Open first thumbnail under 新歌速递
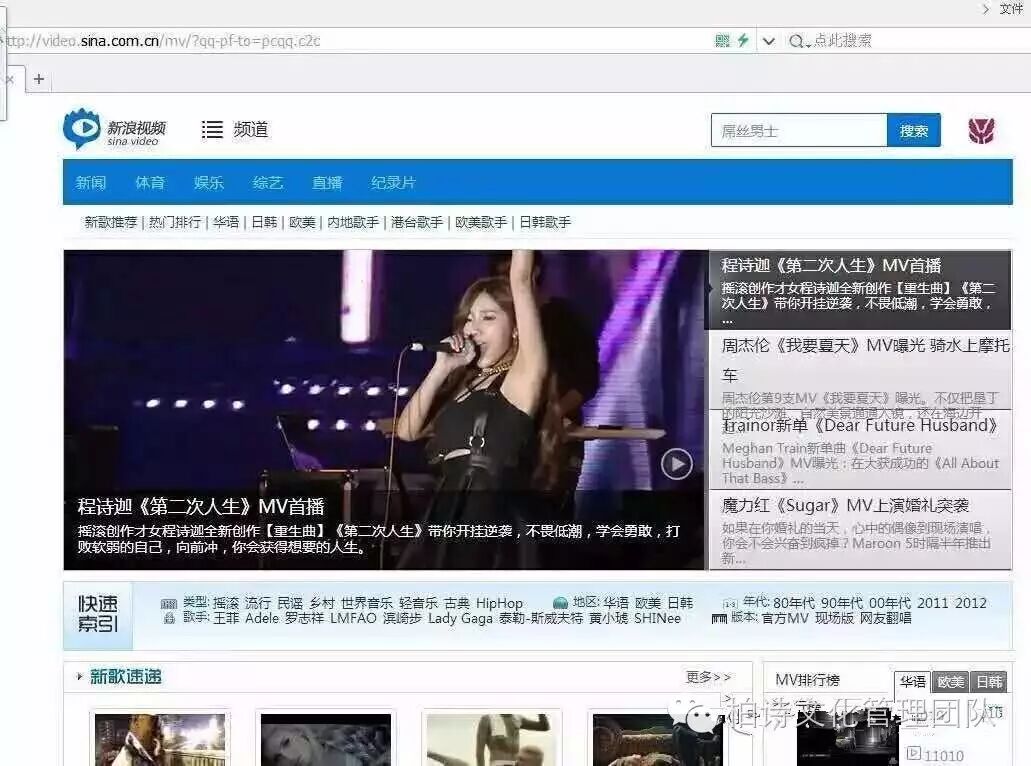The height and width of the screenshot is (766, 1031). tap(160, 740)
